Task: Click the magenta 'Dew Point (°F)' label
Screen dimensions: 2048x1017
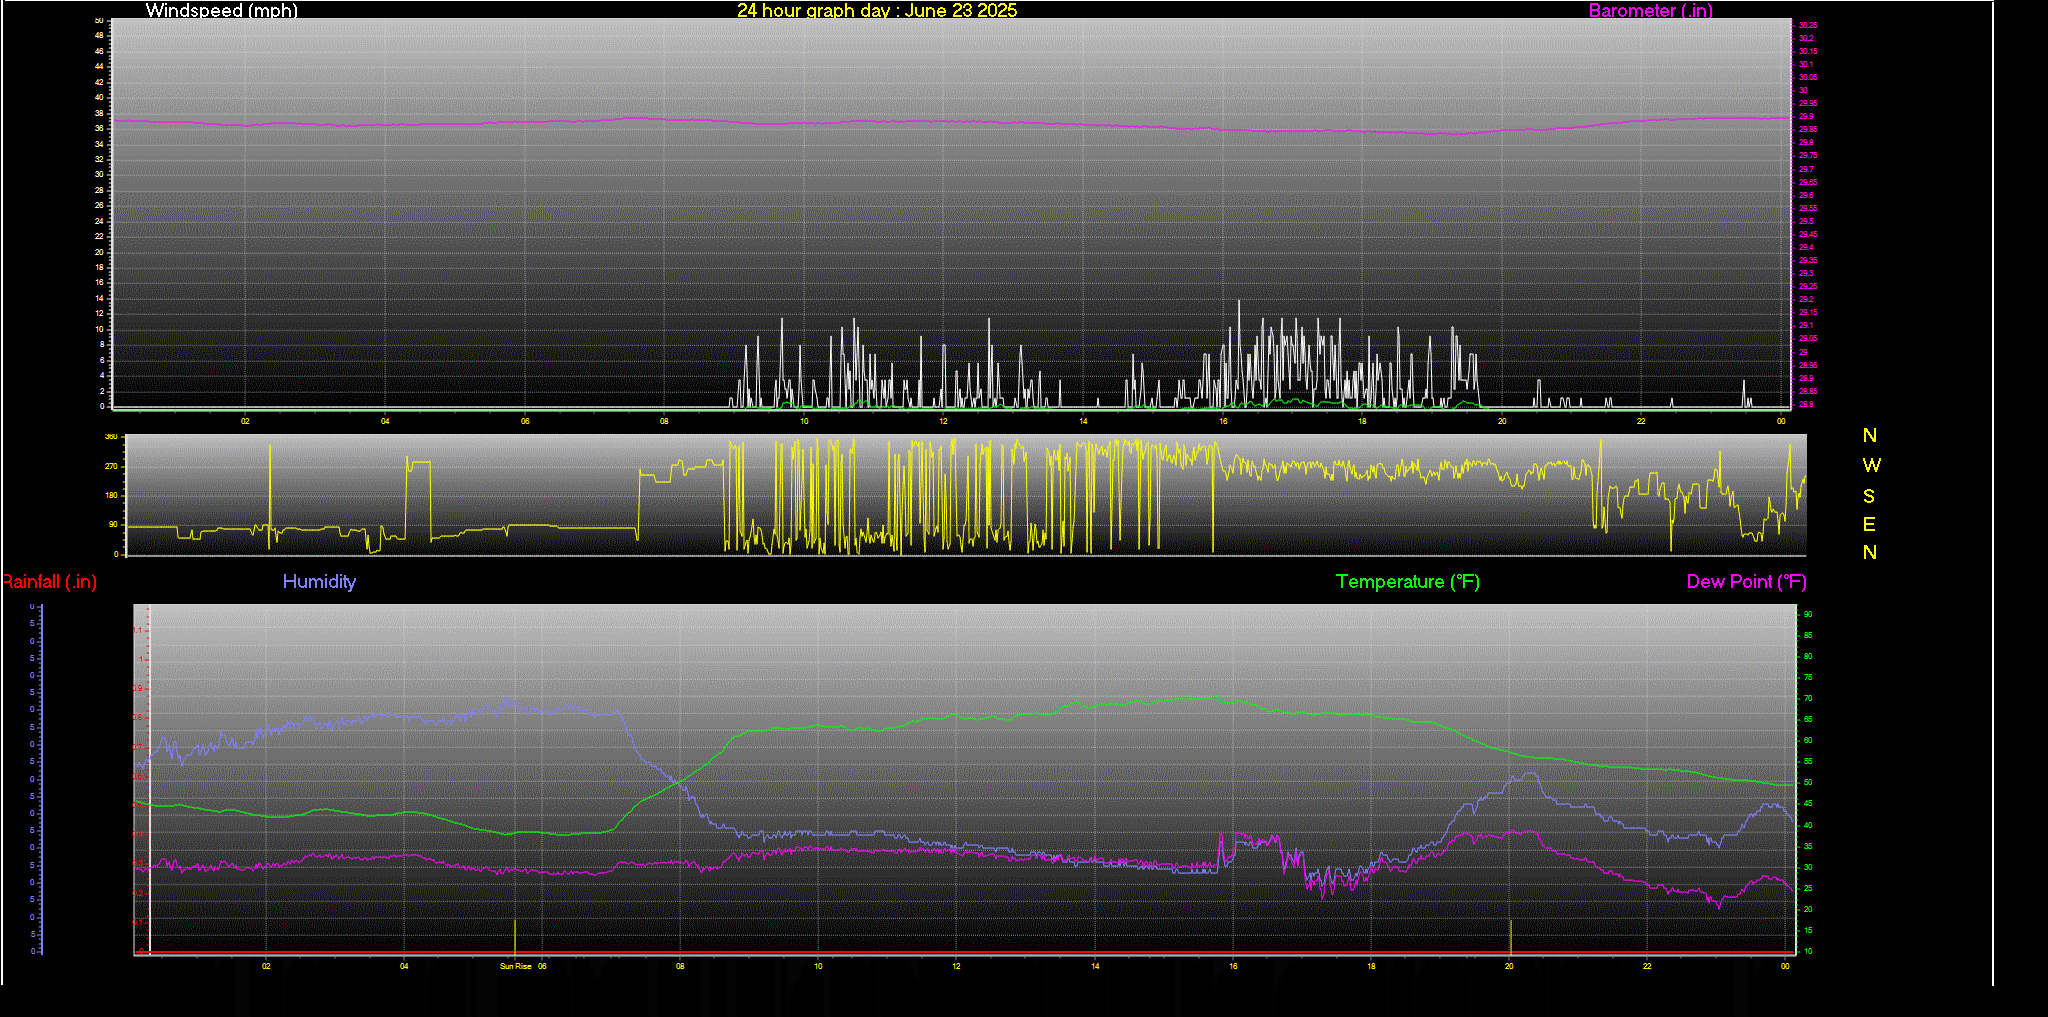Action: tap(1747, 581)
